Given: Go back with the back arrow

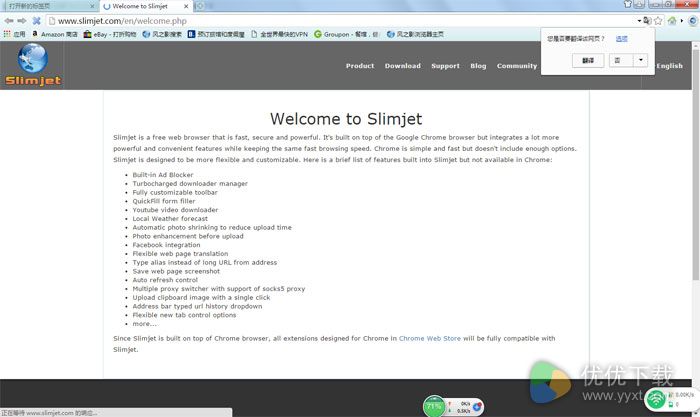Looking at the screenshot, I should [x=9, y=21].
